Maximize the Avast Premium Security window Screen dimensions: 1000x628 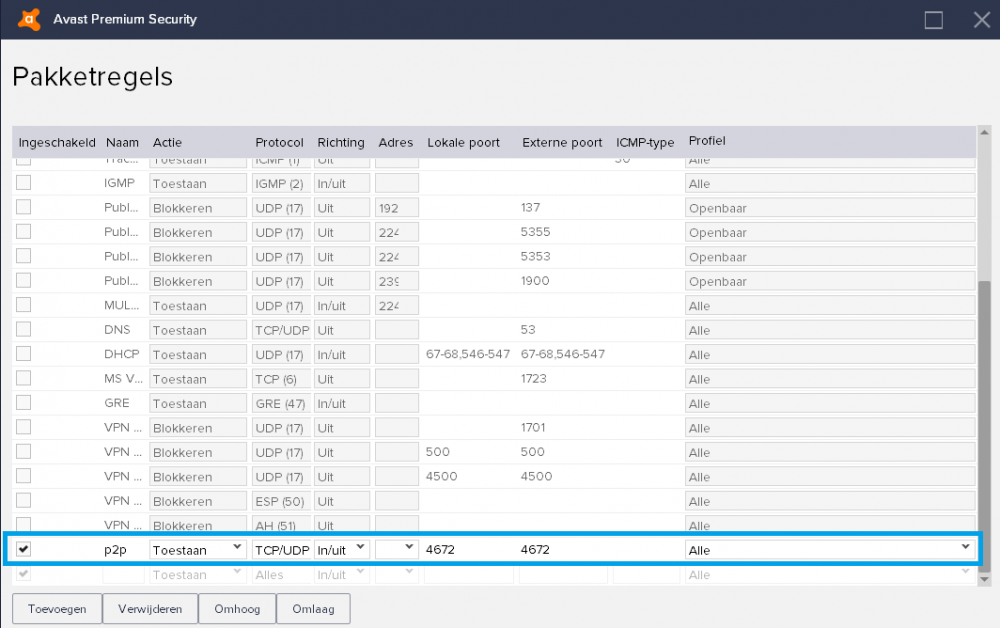click(x=934, y=20)
